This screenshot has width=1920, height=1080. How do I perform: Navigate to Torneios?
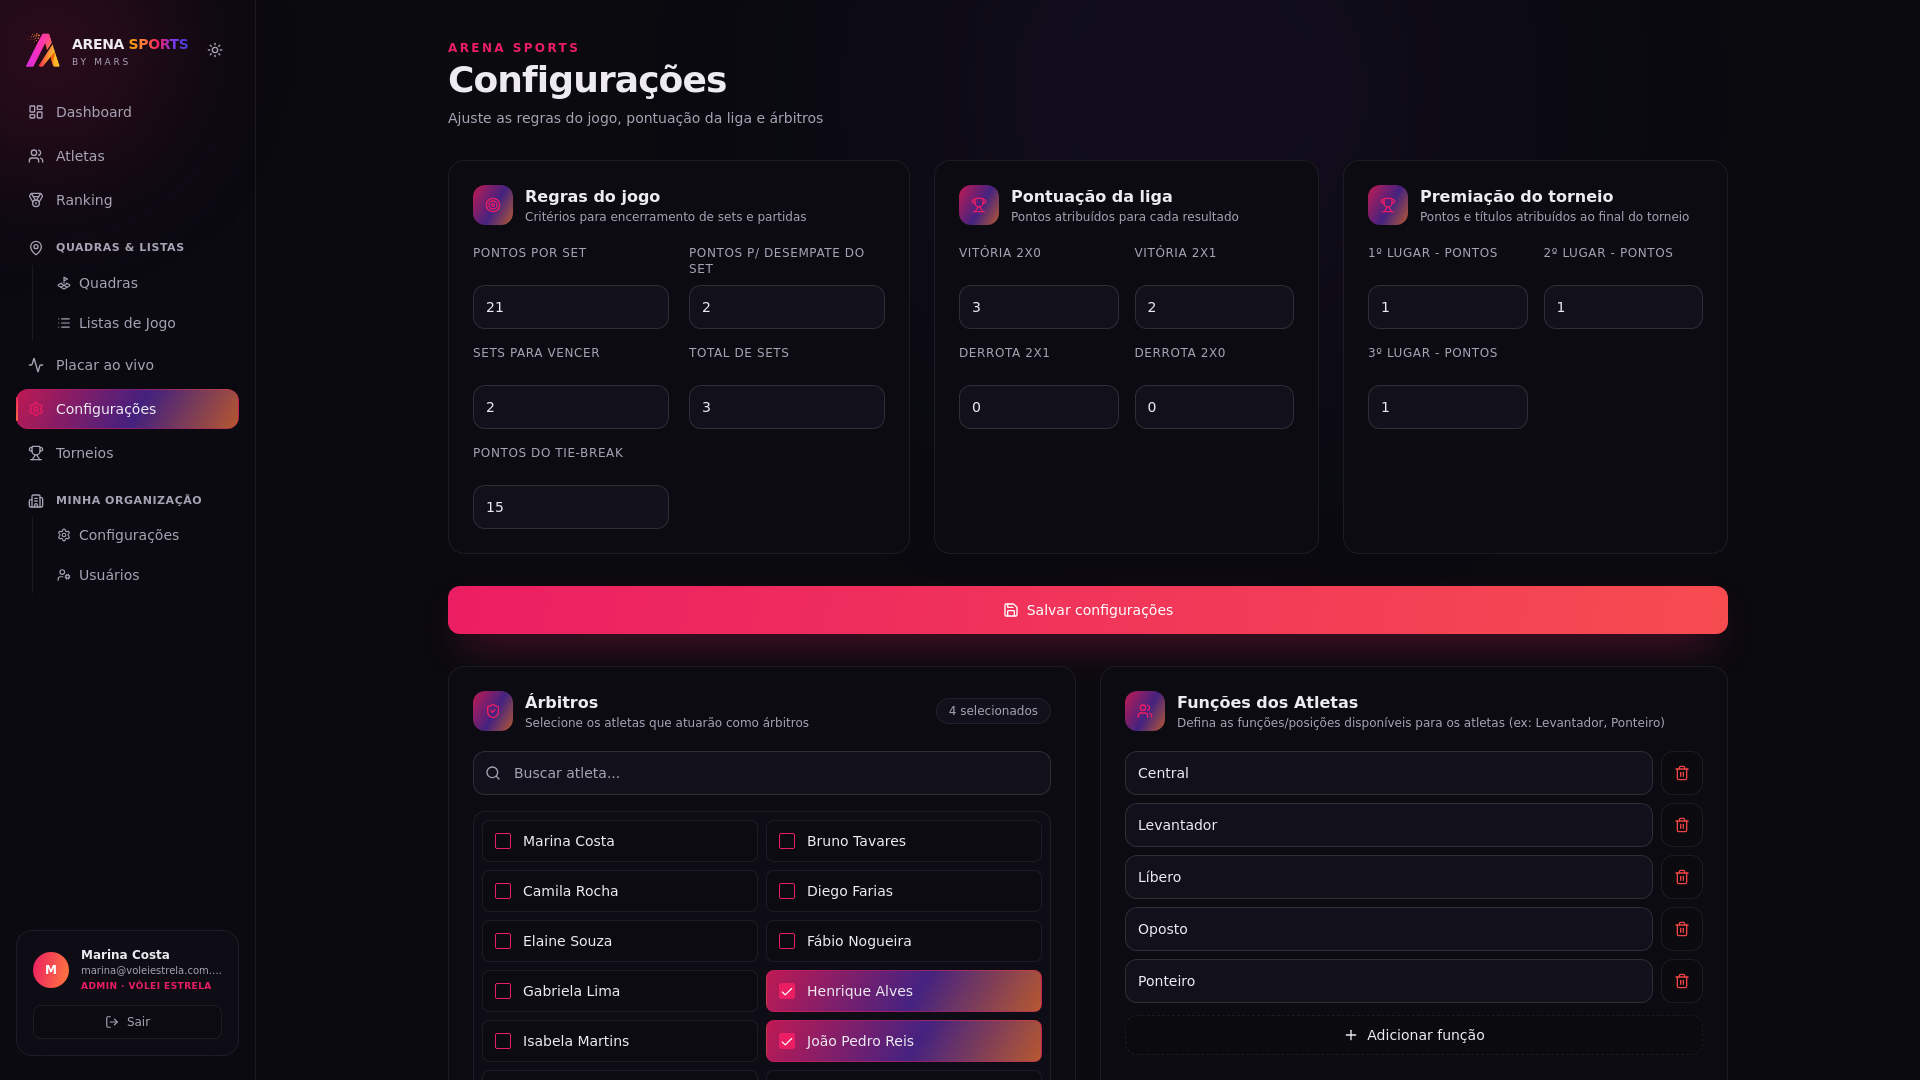pyautogui.click(x=127, y=453)
